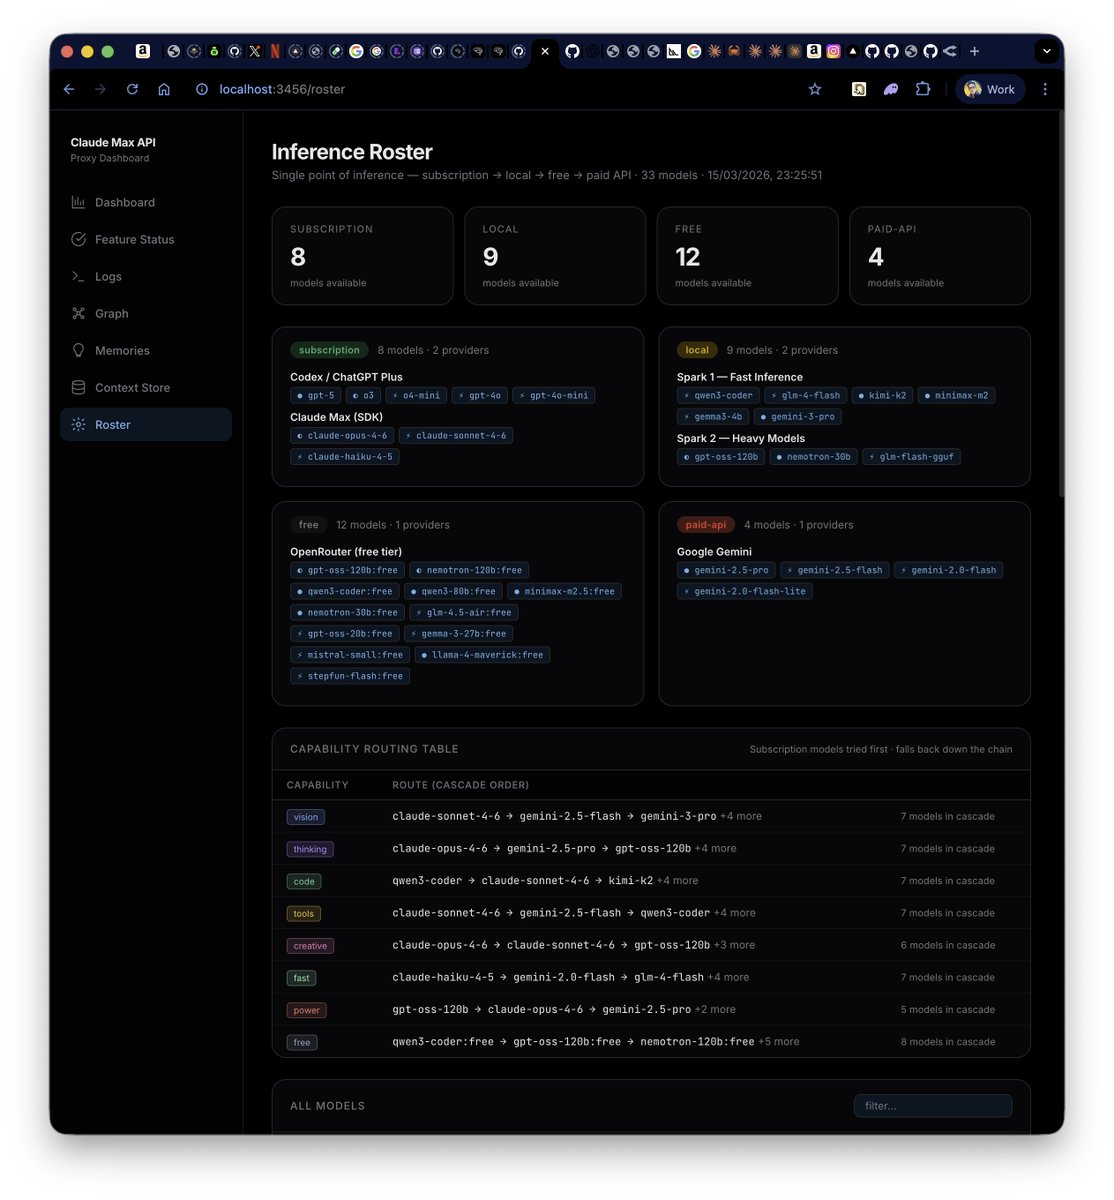Open the Chrome three-dot menu

tap(1045, 89)
